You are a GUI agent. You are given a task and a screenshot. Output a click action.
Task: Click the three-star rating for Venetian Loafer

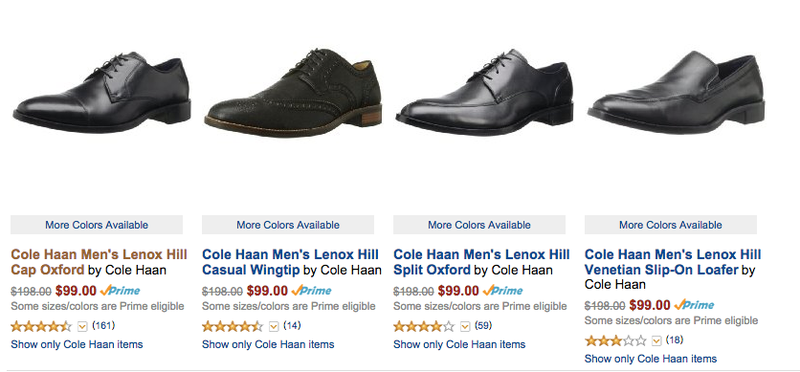[615, 340]
